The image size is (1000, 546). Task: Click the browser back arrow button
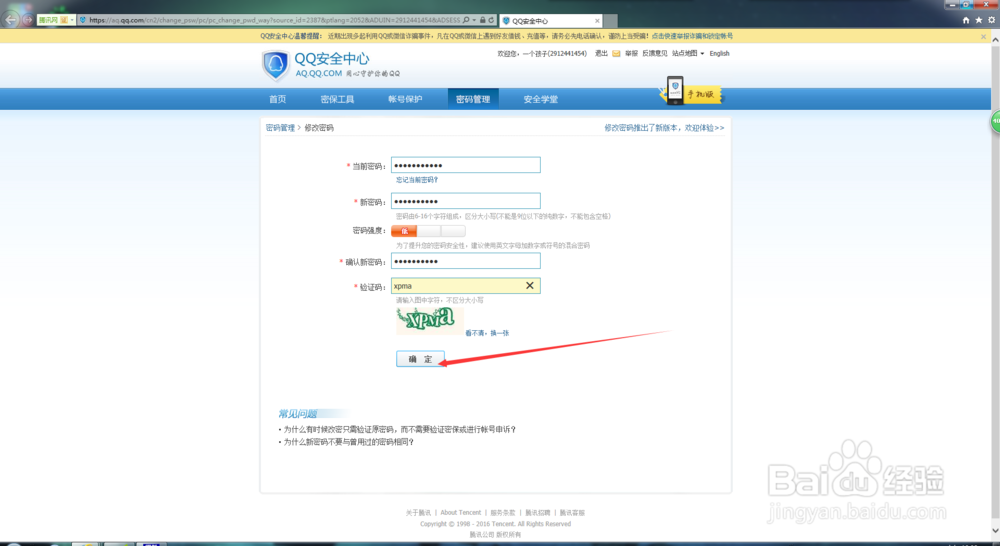(10, 20)
